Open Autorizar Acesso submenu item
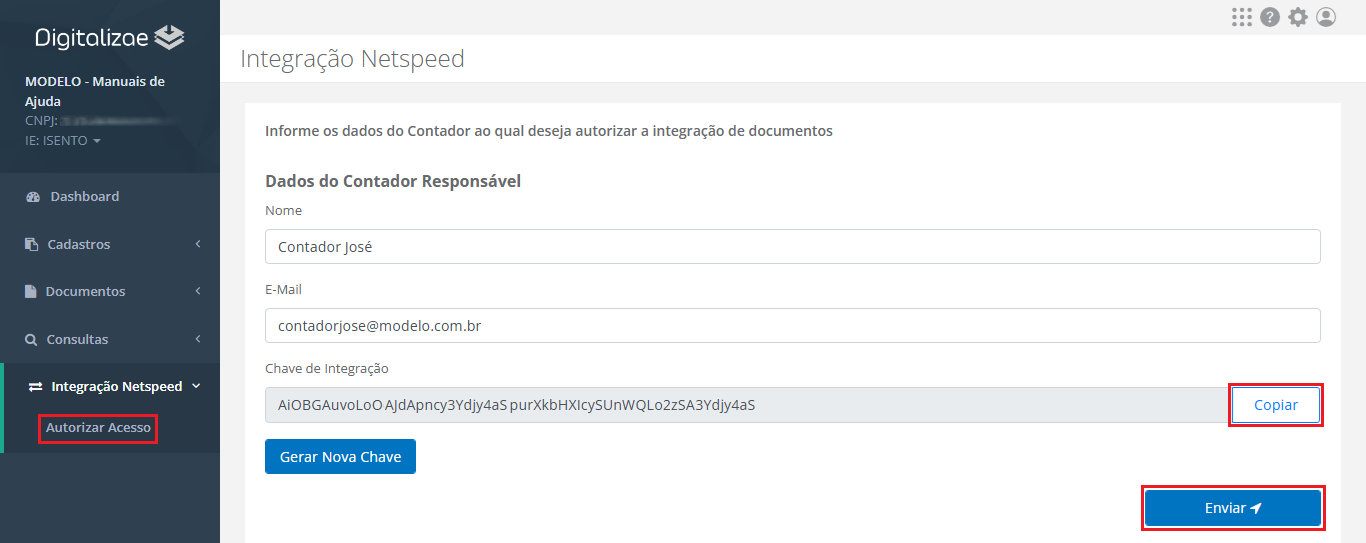This screenshot has height=543, width=1366. coord(98,428)
